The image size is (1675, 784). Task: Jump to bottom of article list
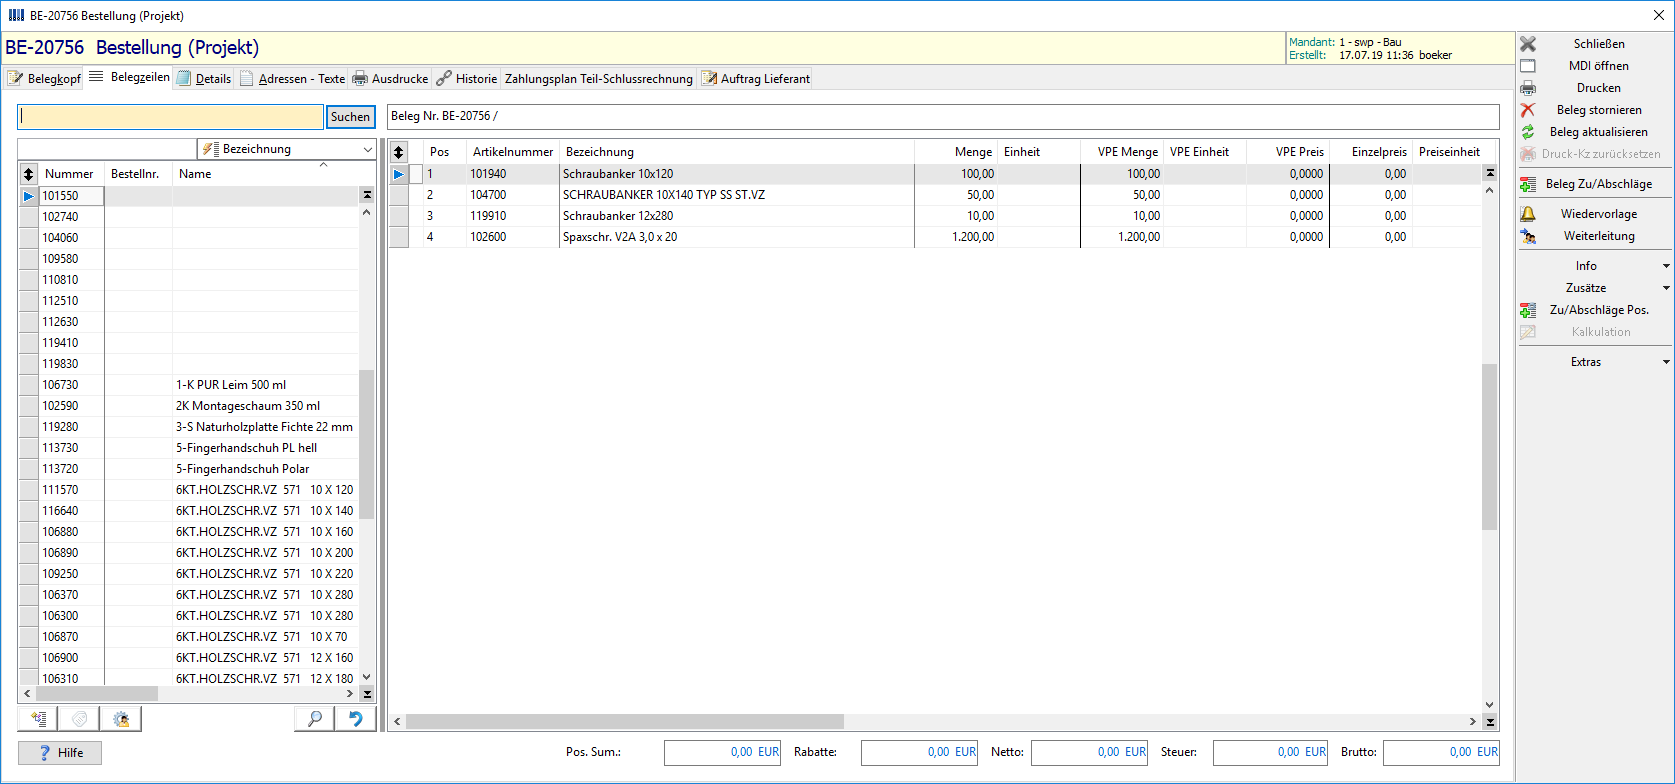click(367, 693)
